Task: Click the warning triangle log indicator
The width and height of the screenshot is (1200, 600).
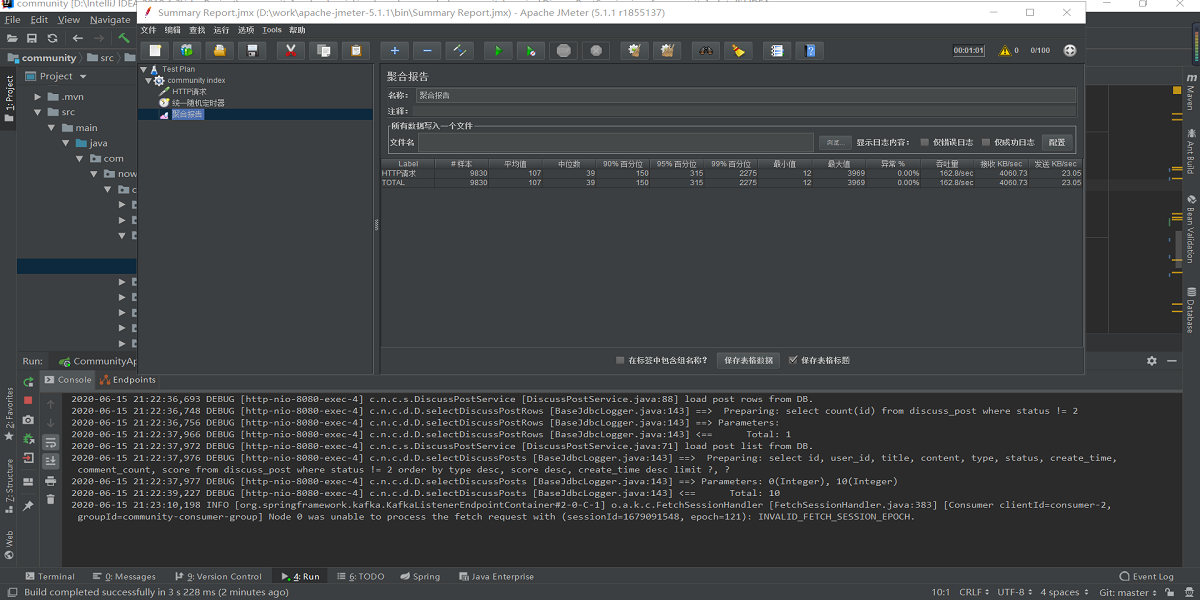Action: click(x=1003, y=50)
